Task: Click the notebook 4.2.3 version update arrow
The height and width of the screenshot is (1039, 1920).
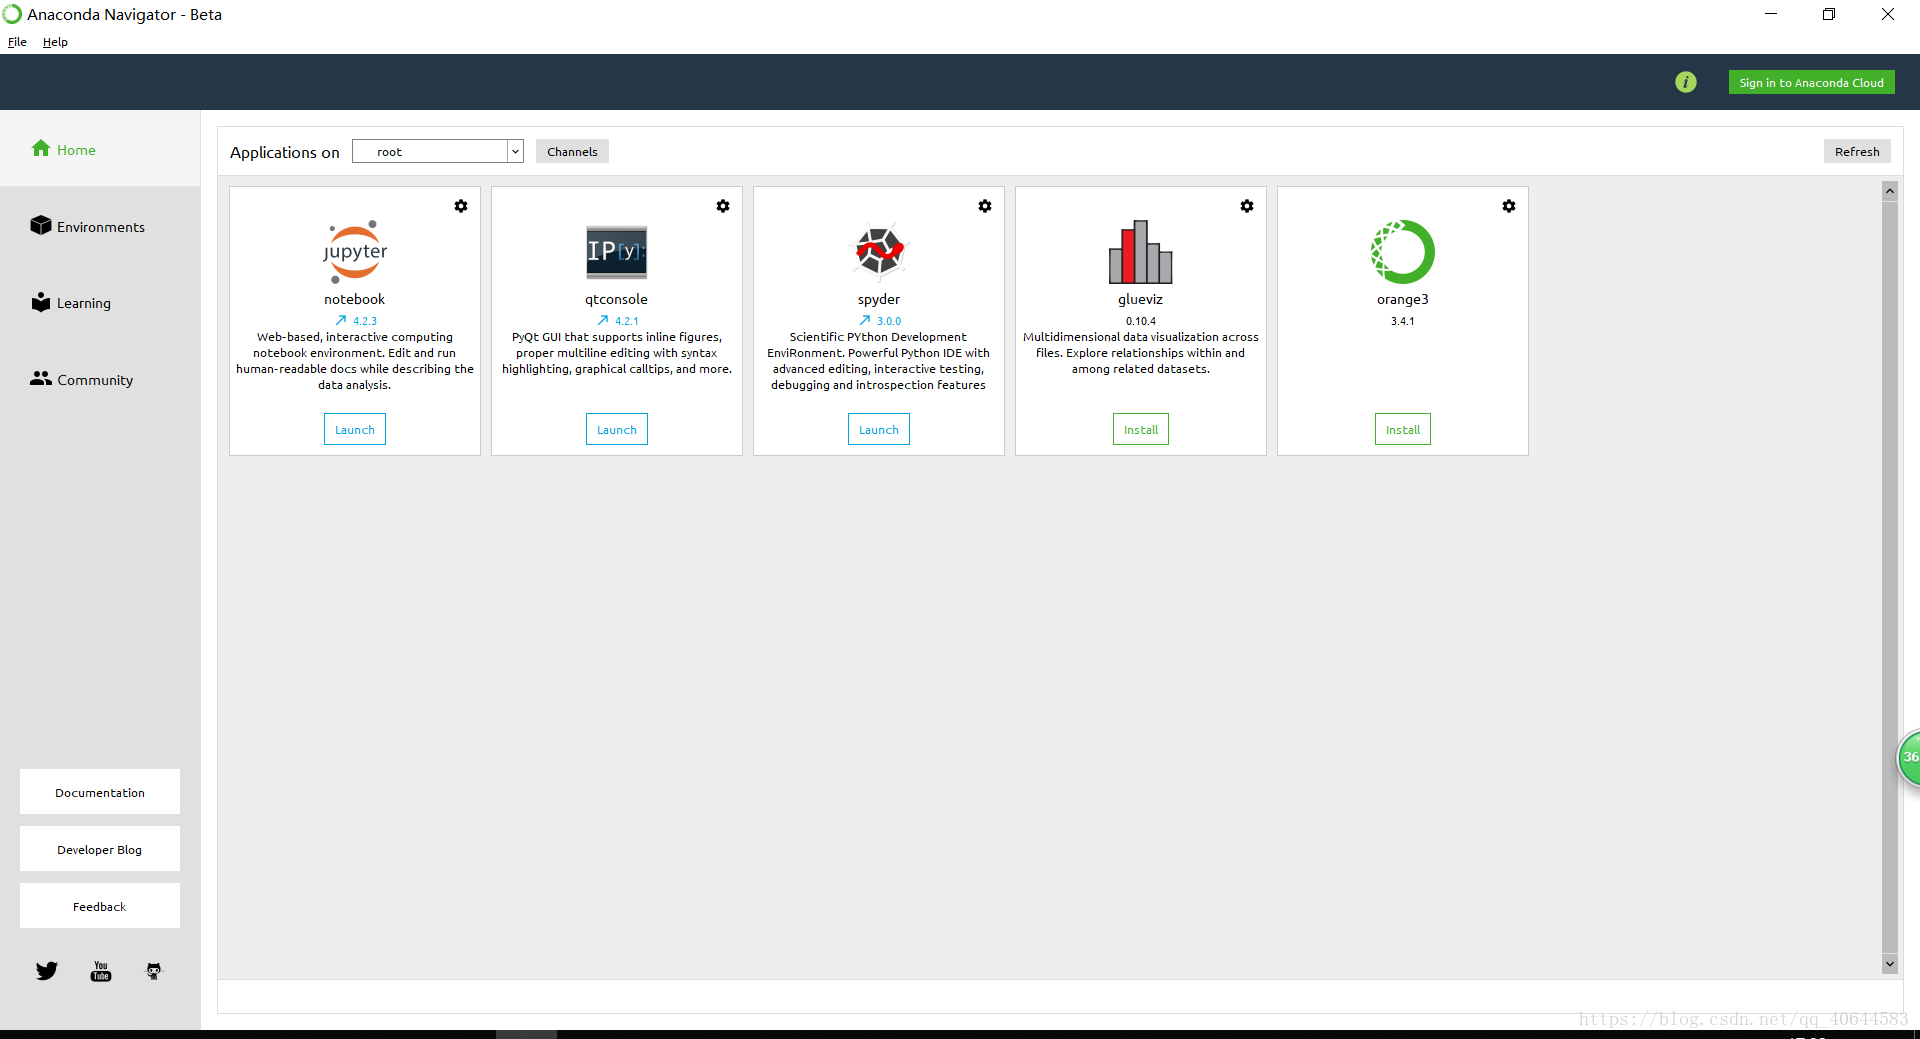Action: pos(341,321)
